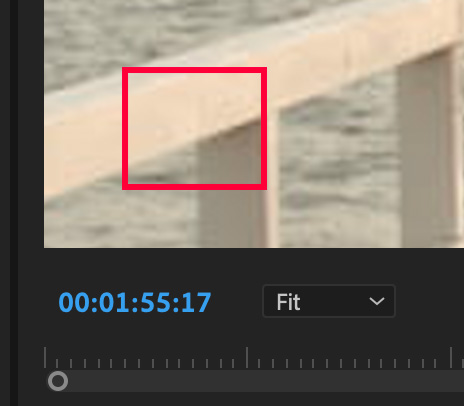
Task: Click the first tall time ruler tick
Action: pos(45,357)
